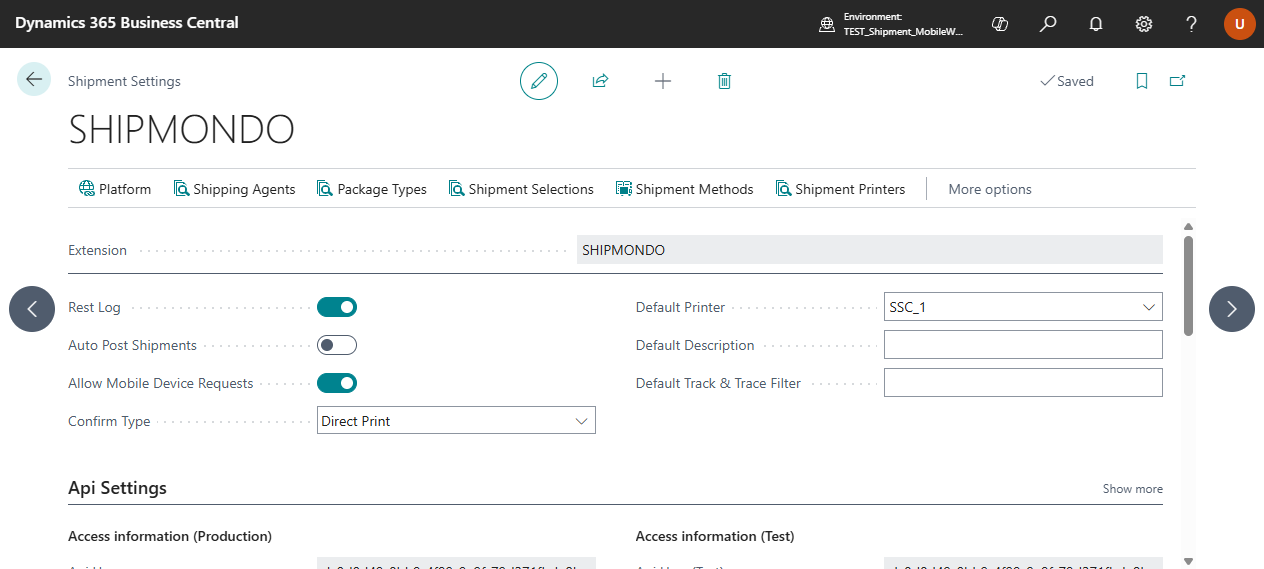Image resolution: width=1264 pixels, height=569 pixels.
Task: Click Show more in Api Settings
Action: [1132, 489]
